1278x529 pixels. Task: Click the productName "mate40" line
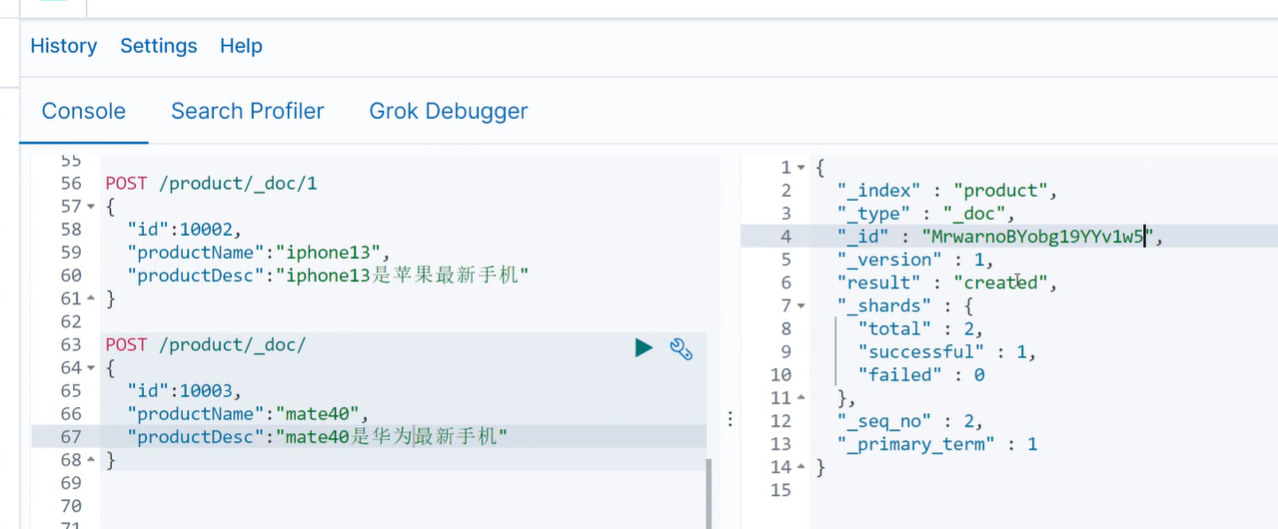248,414
